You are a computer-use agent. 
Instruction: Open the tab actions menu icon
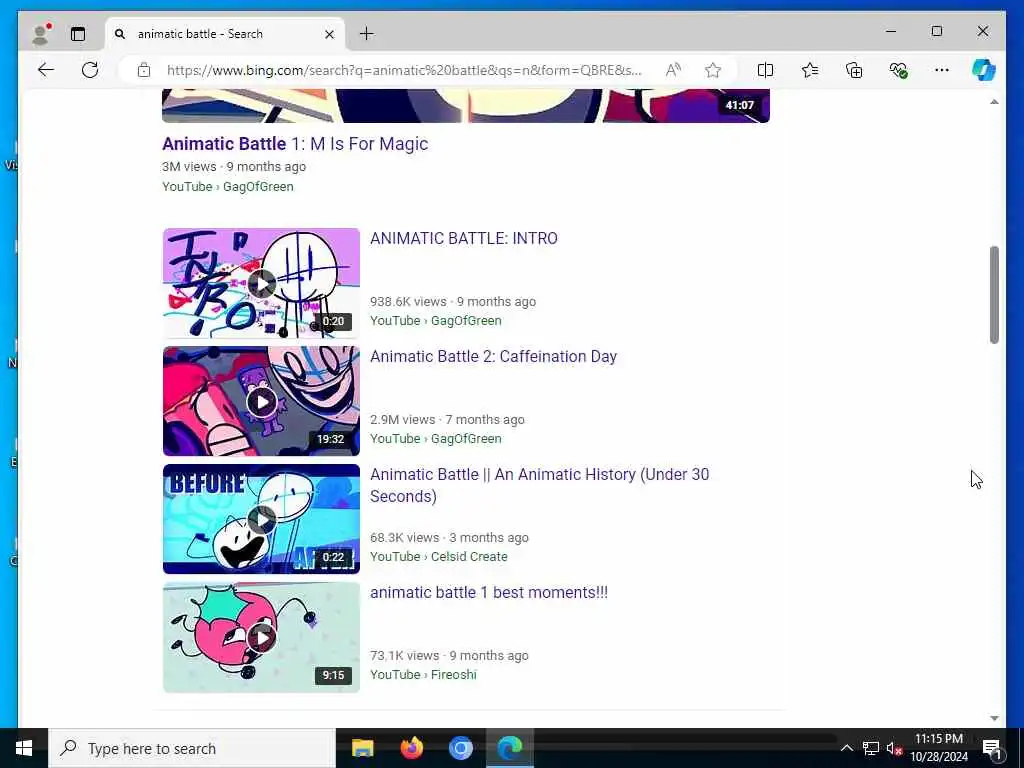(x=78, y=34)
